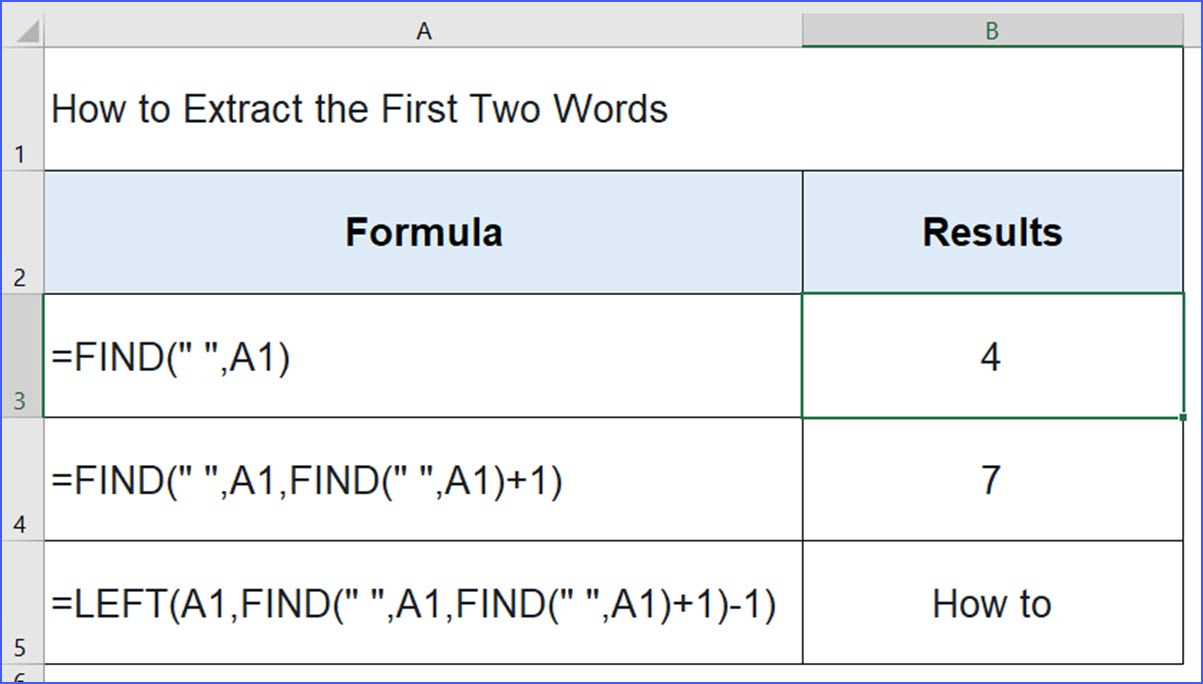Screen dimensions: 1203x684
Task: Select the cell displaying How to
Action: (992, 604)
